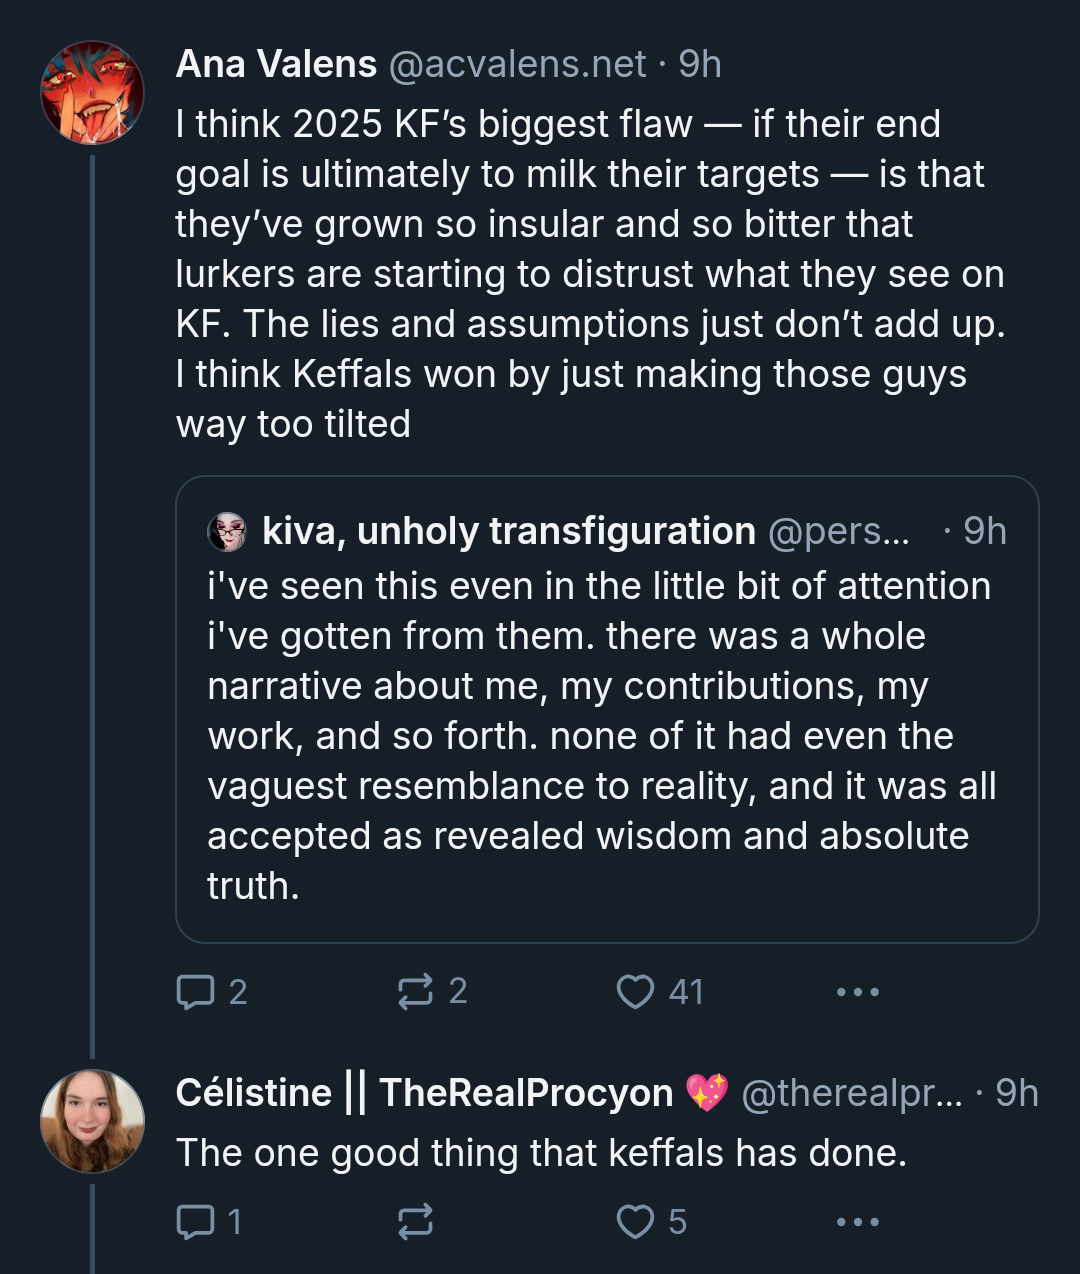Open more options on Ana Valens' post
The height and width of the screenshot is (1274, 1080).
857,992
